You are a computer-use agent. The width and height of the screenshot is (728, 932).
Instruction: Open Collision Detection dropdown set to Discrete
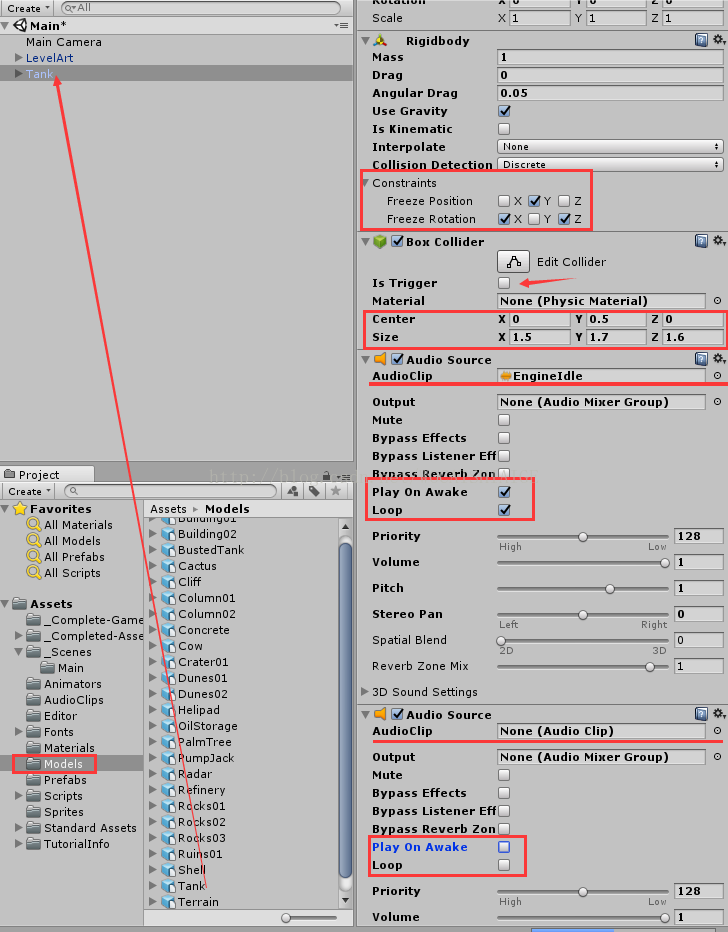click(x=610, y=165)
